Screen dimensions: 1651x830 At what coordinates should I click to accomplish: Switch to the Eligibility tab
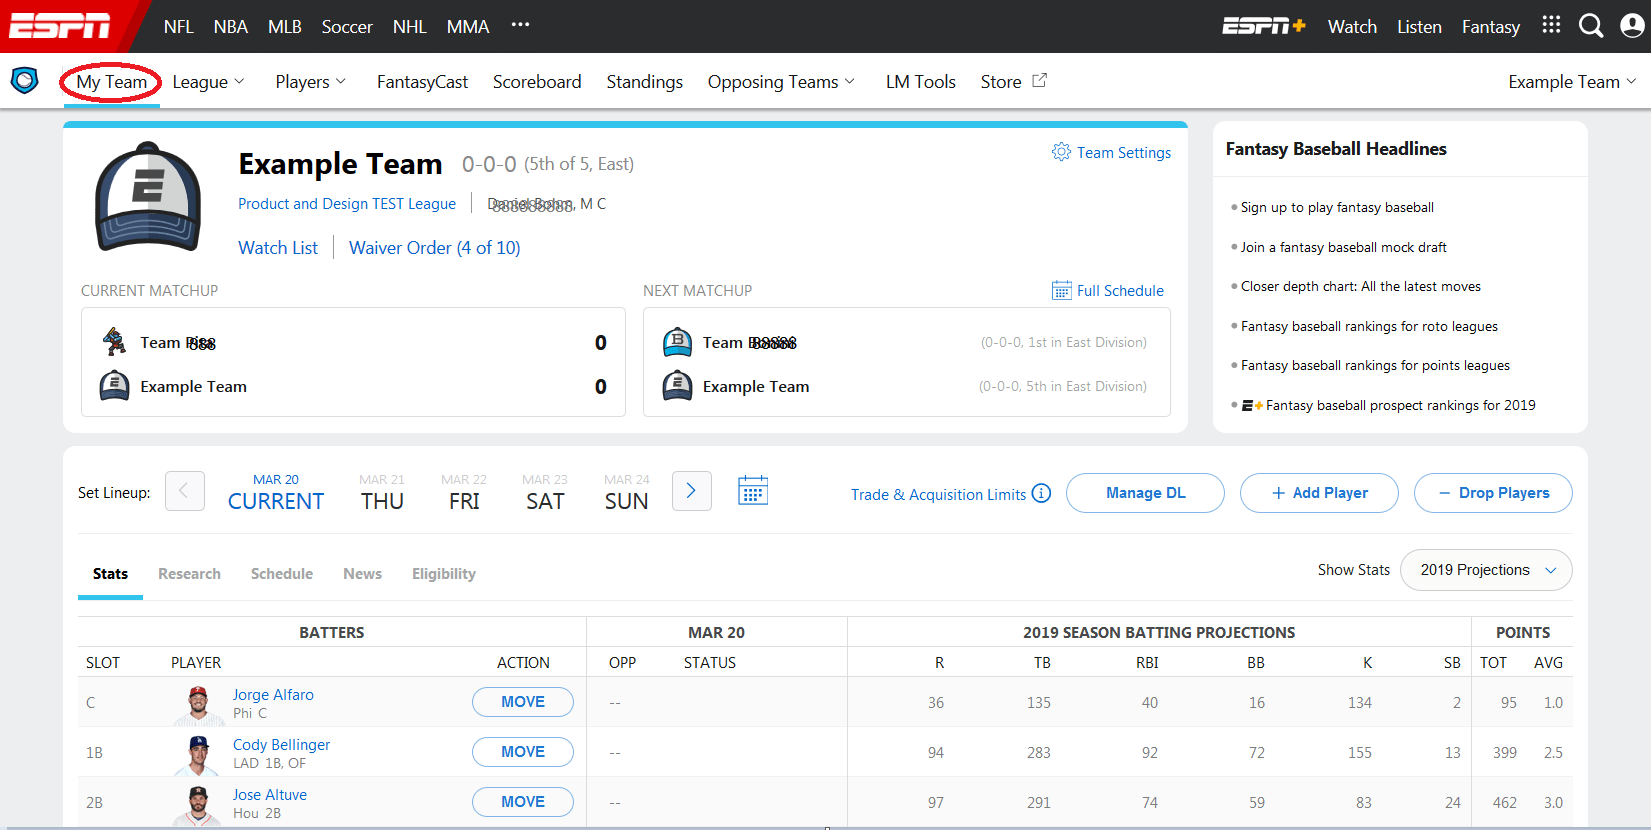[444, 574]
